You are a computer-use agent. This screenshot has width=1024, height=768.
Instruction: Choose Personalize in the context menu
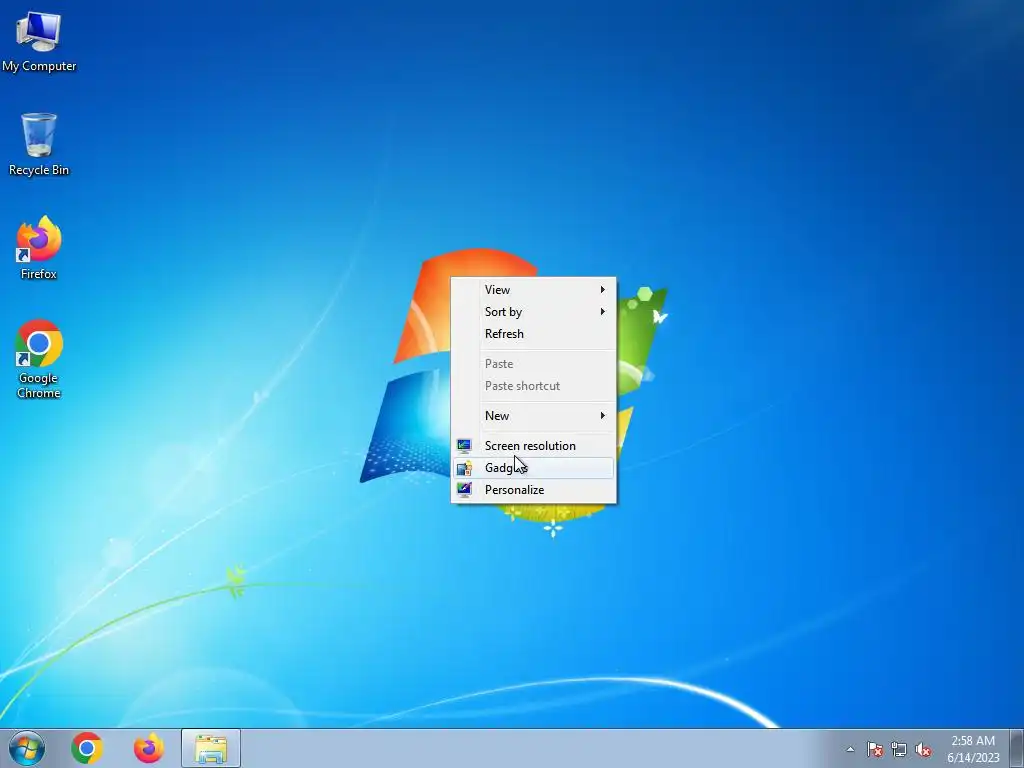click(534, 490)
